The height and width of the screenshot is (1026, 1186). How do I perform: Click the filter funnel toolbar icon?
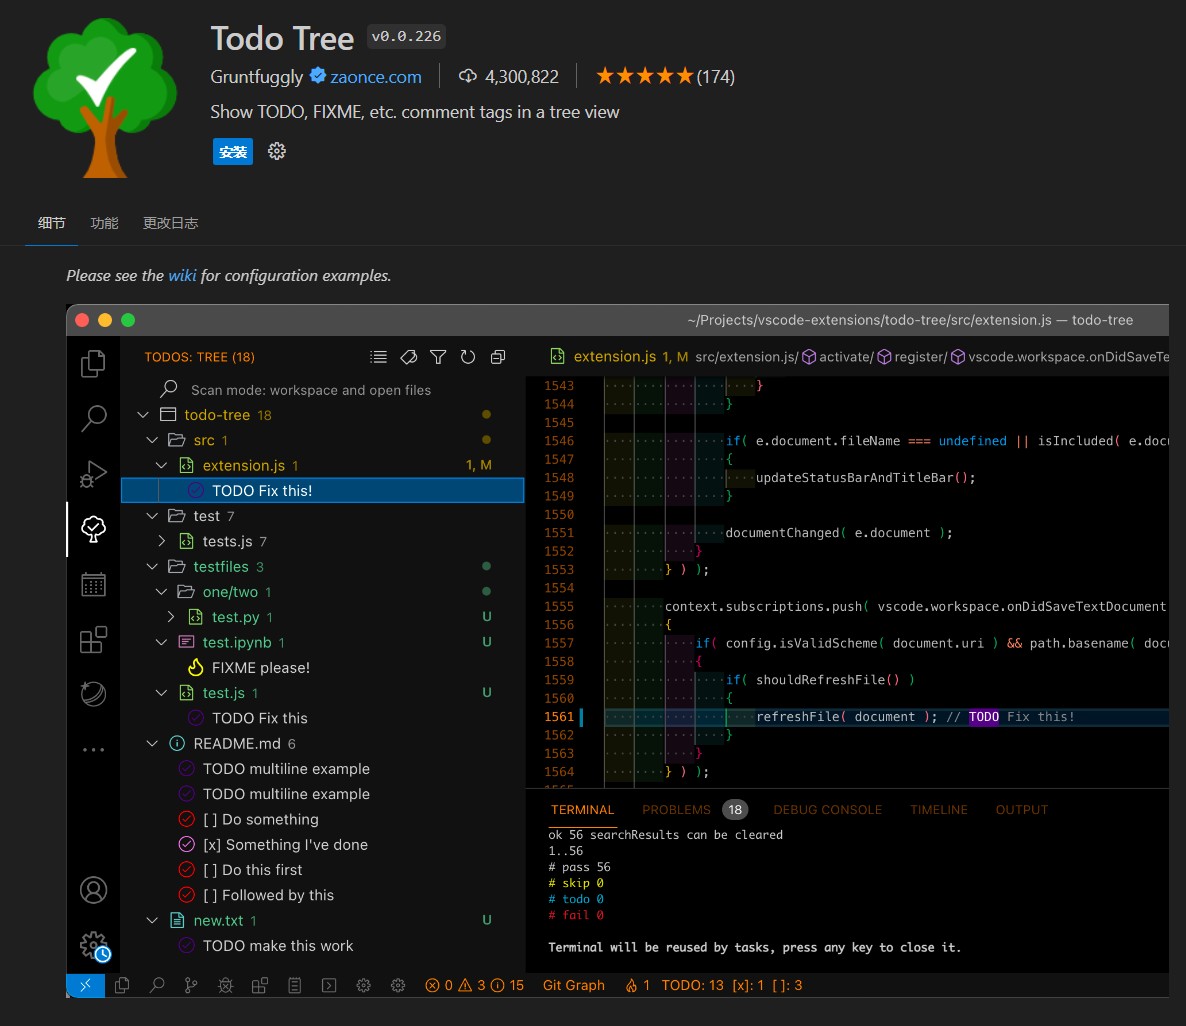point(438,357)
